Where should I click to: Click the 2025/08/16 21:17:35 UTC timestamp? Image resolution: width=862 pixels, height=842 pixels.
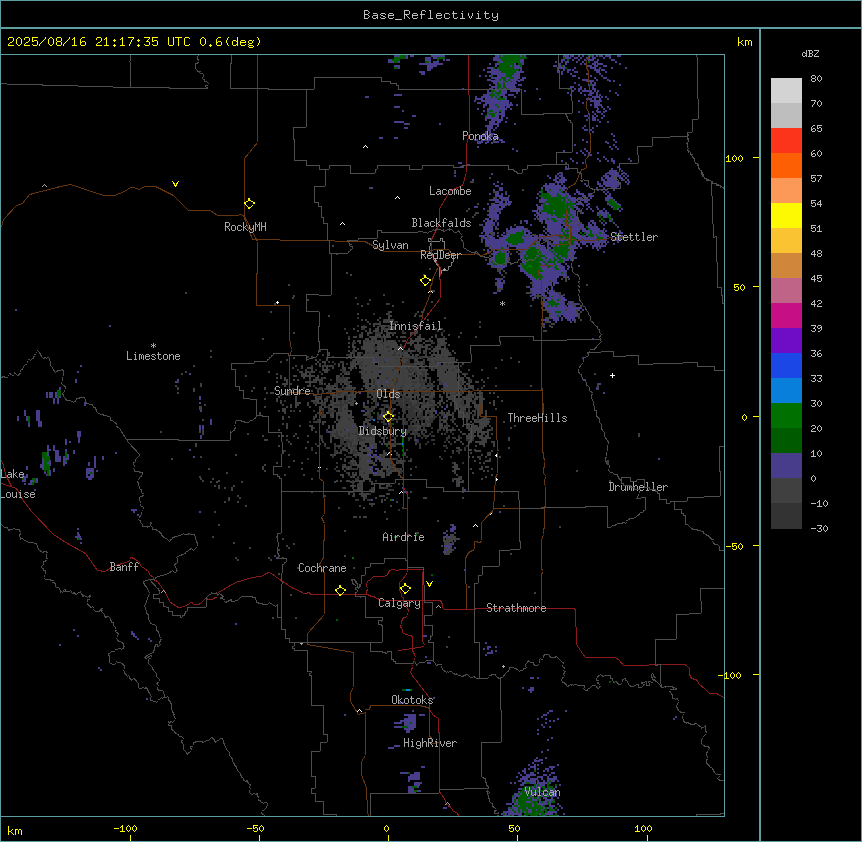[99, 42]
